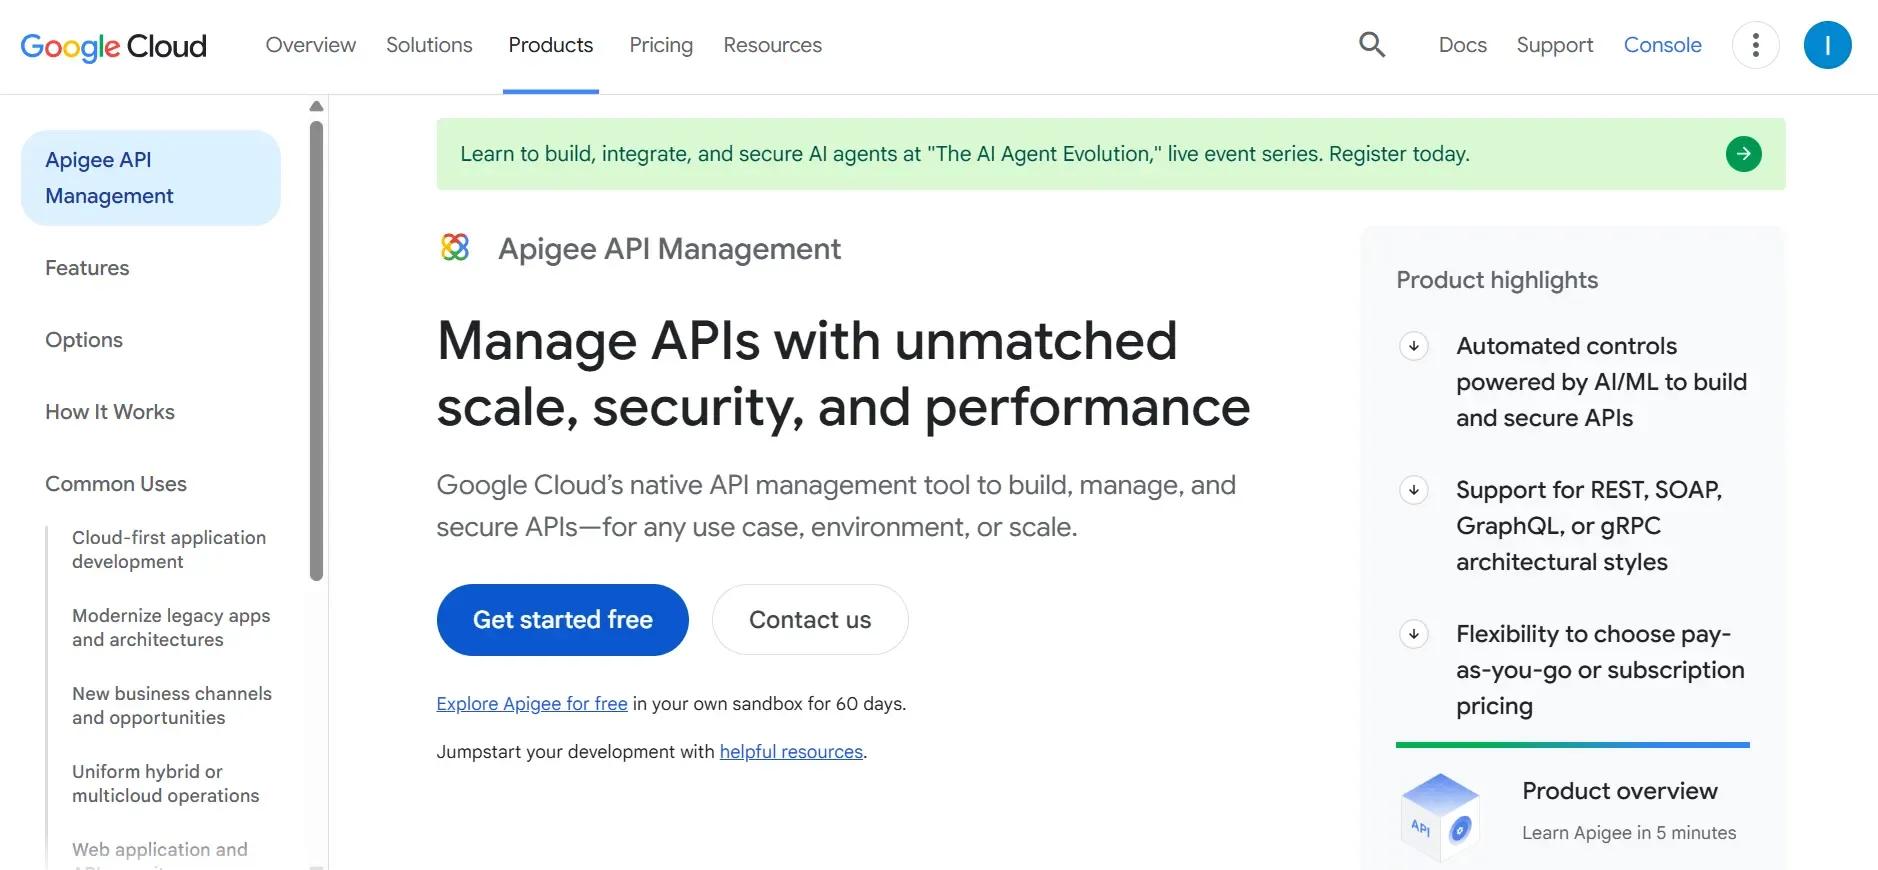Jump to Common Uses in sidebar
The image size is (1878, 870).
pyautogui.click(x=116, y=484)
